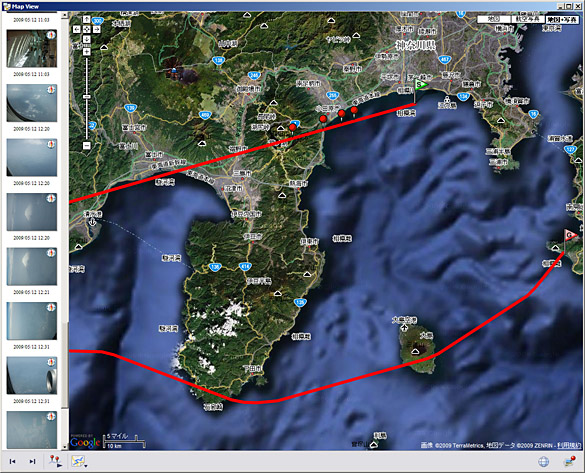
Task: Pan the map right with the arrow button
Action: pyautogui.click(x=96, y=29)
